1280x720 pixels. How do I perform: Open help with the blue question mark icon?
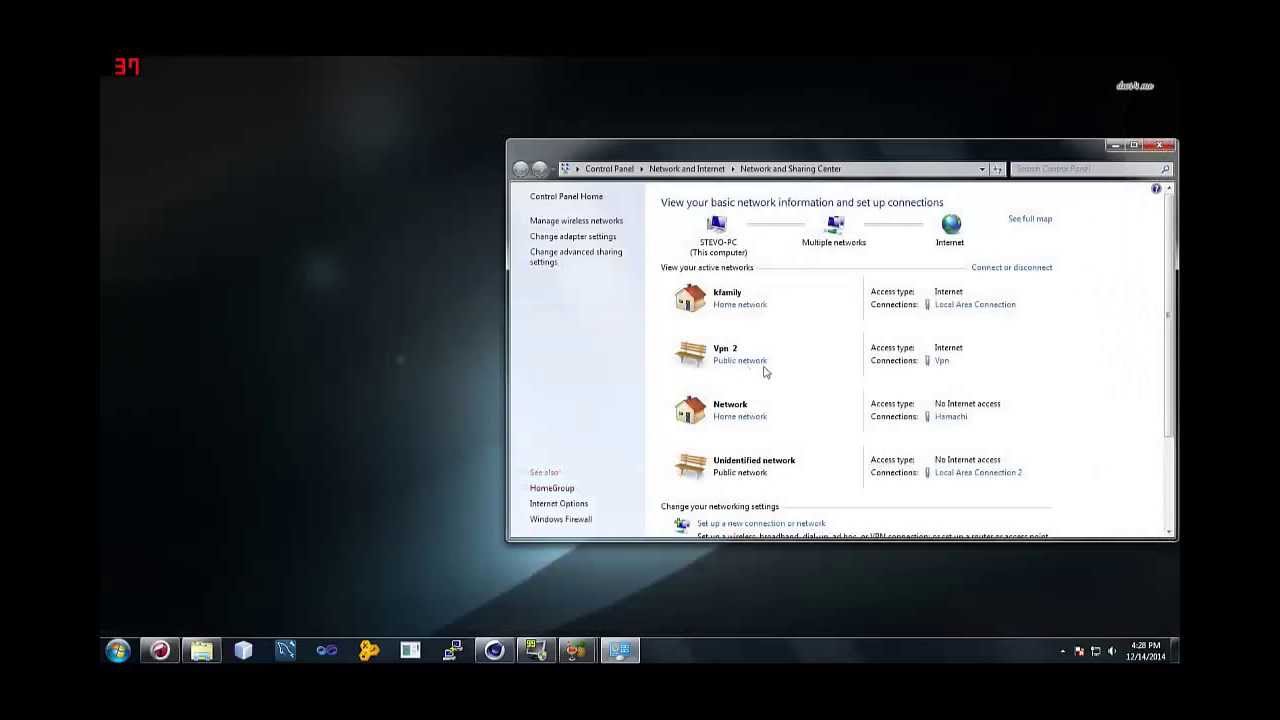[x=1156, y=189]
